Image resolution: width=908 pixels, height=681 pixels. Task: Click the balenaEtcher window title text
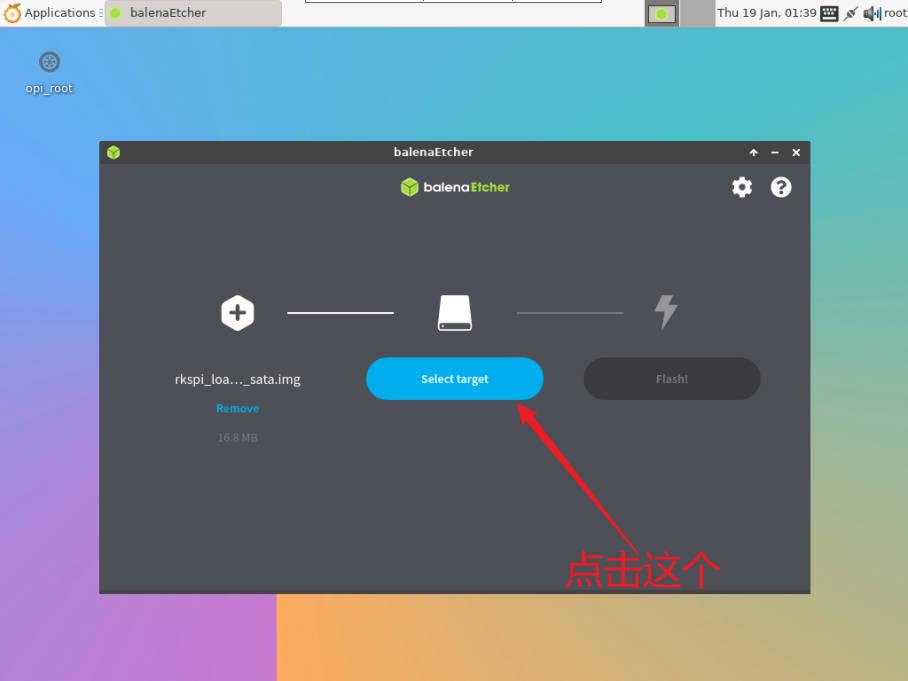click(x=433, y=152)
